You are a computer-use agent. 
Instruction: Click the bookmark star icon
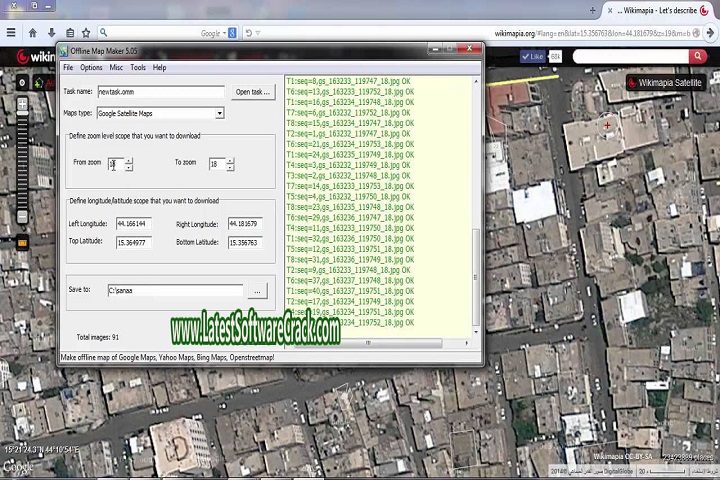tap(86, 33)
